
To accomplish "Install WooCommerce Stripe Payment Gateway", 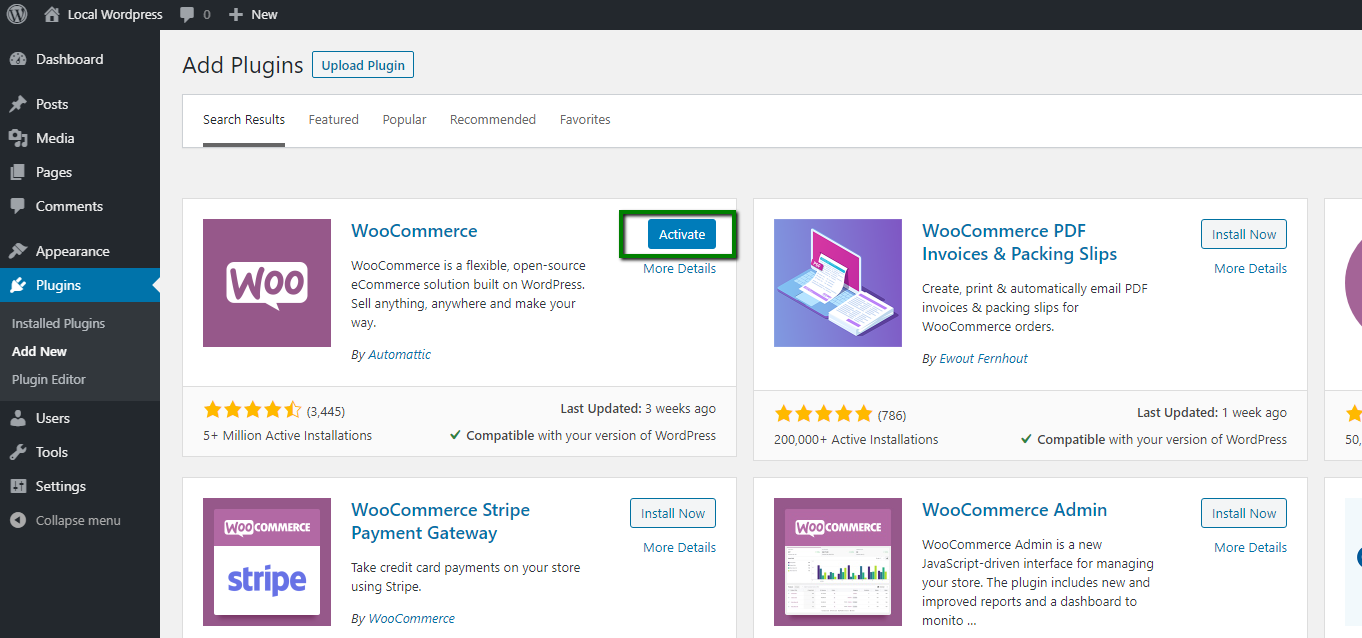I will (673, 513).
